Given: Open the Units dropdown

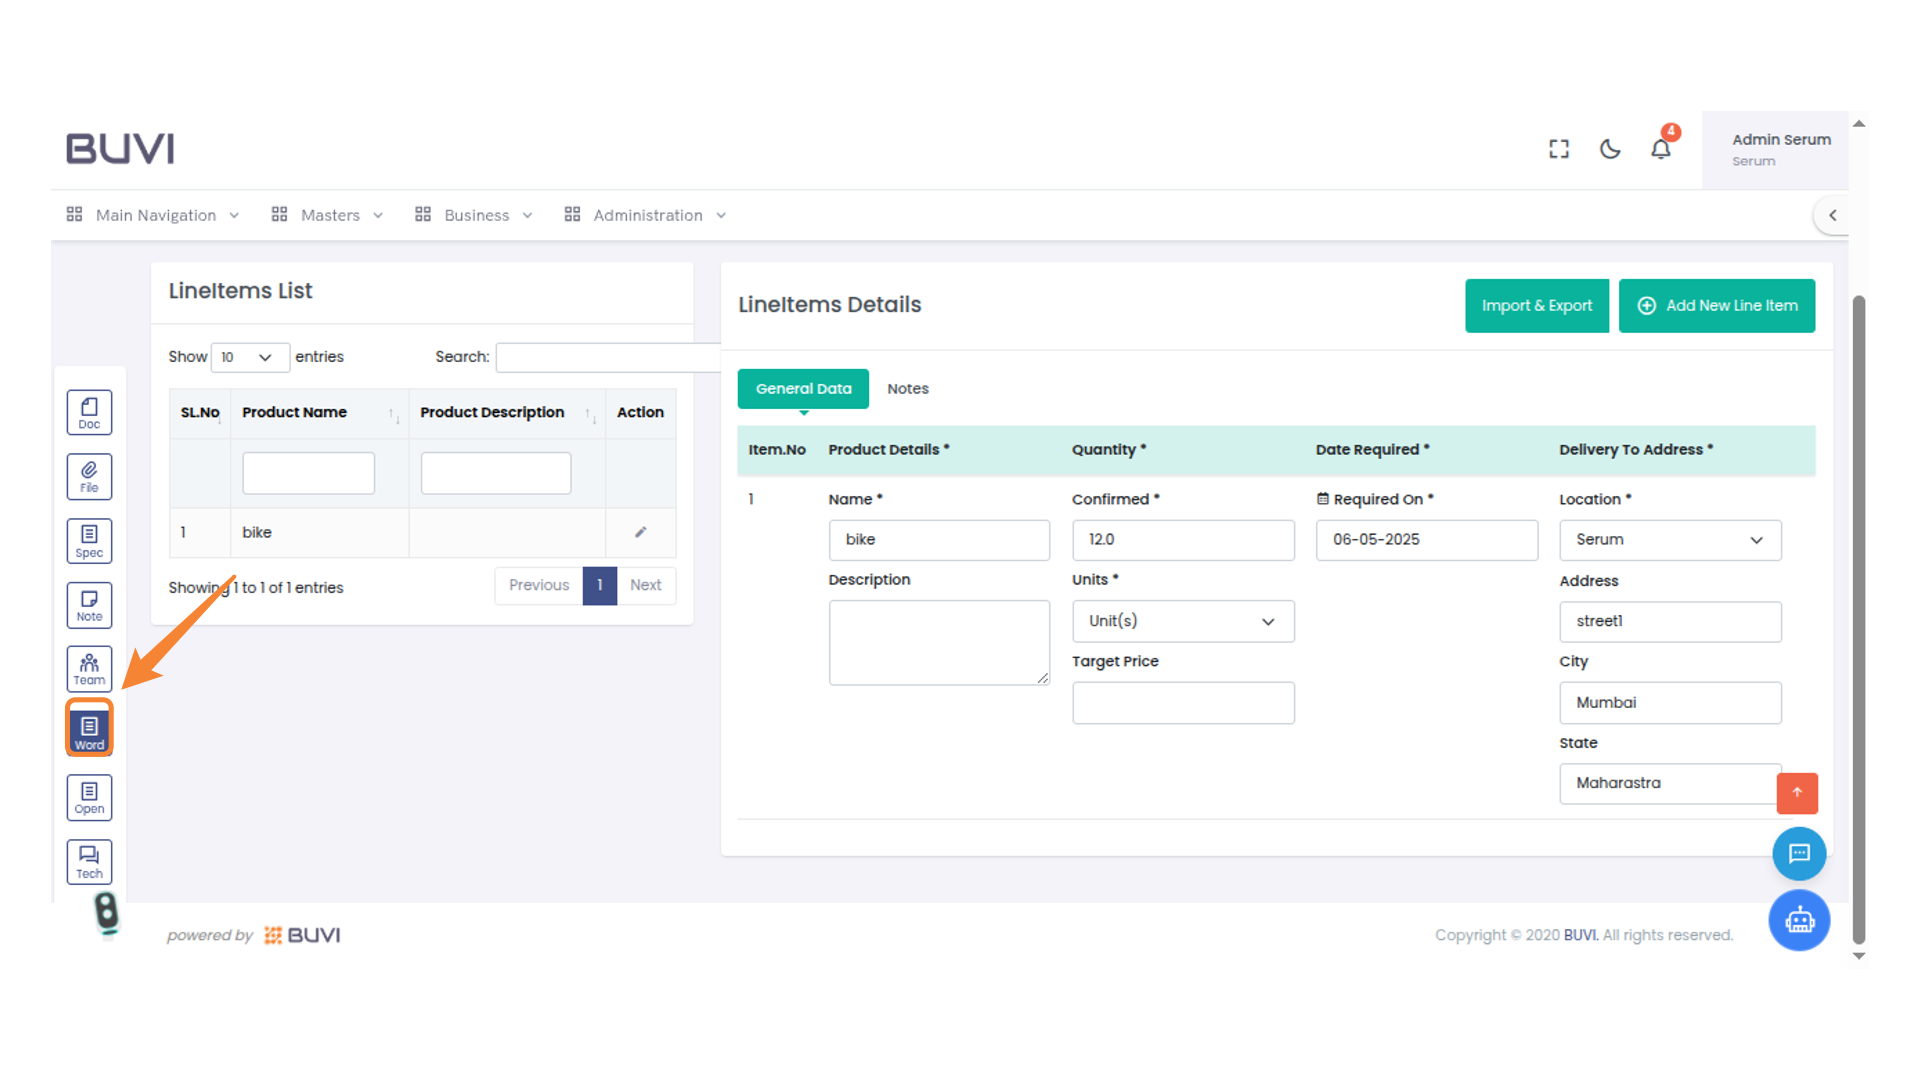Looking at the screenshot, I should (1182, 621).
